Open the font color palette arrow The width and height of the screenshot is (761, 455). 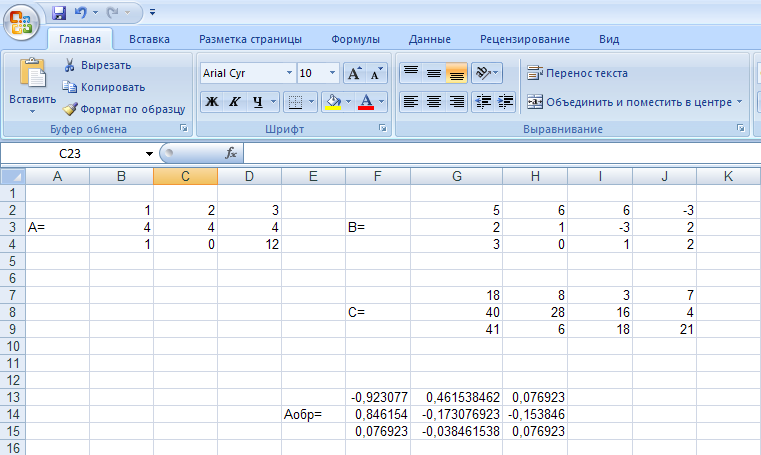381,102
